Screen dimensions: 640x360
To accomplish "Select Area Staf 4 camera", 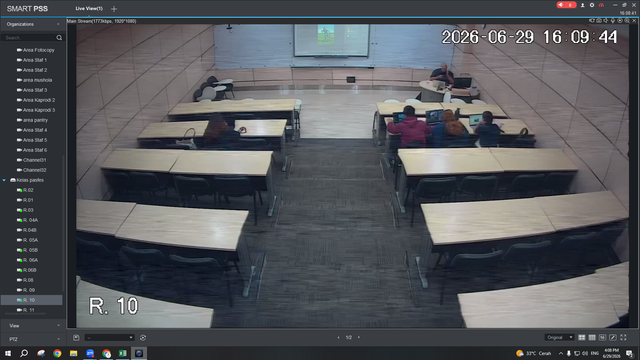I will tap(32, 130).
